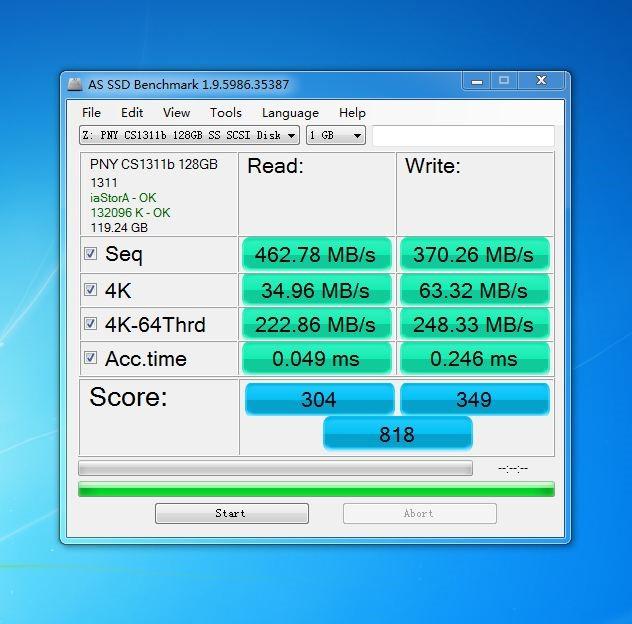Click the Score: label

pyautogui.click(x=128, y=397)
